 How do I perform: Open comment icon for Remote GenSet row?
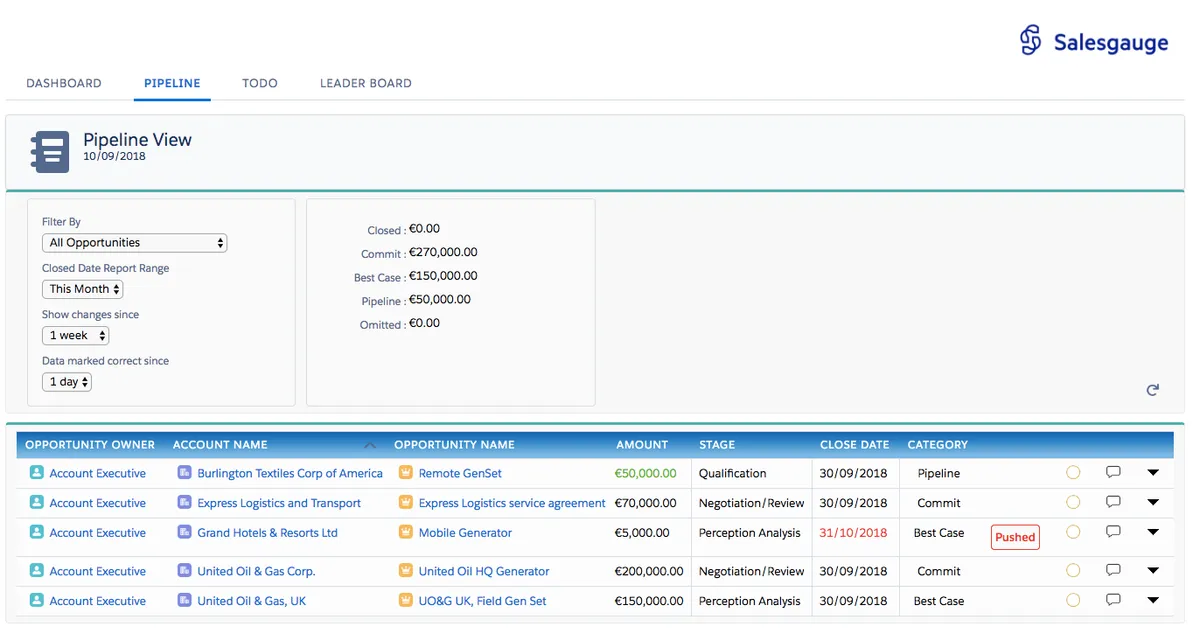tap(1113, 473)
